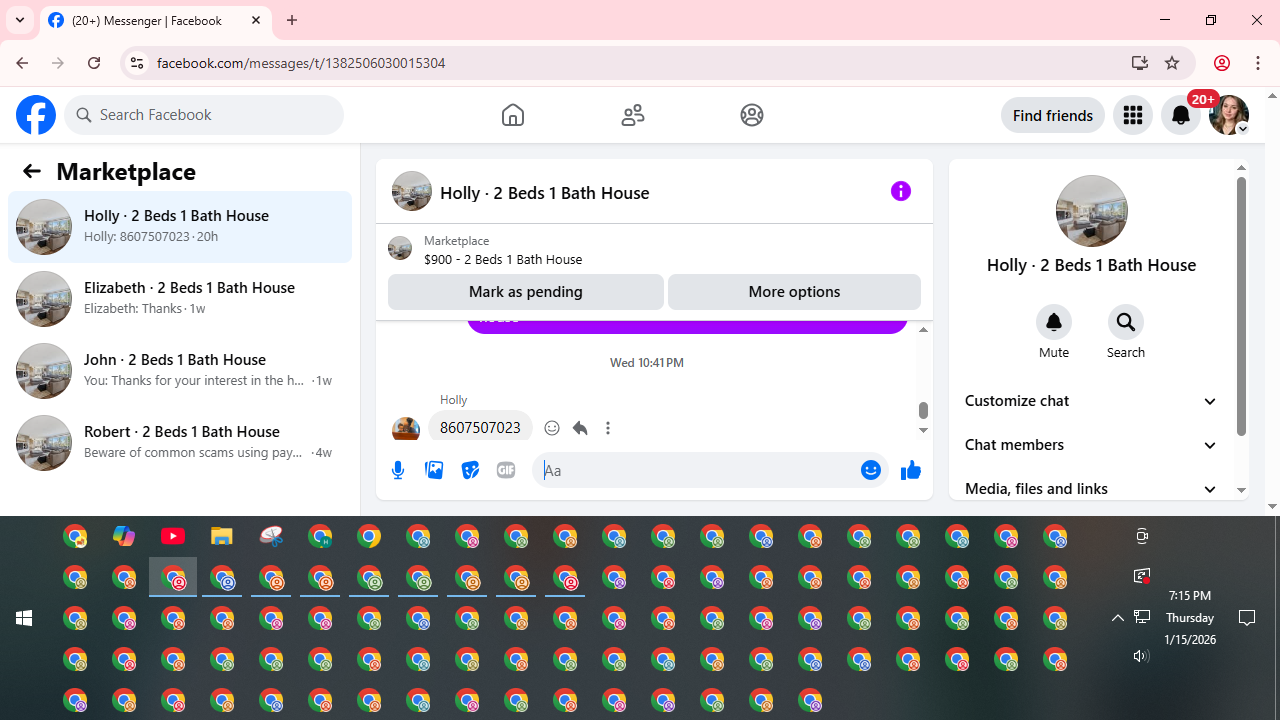
Task: Expand Customize chat section
Action: [1091, 401]
